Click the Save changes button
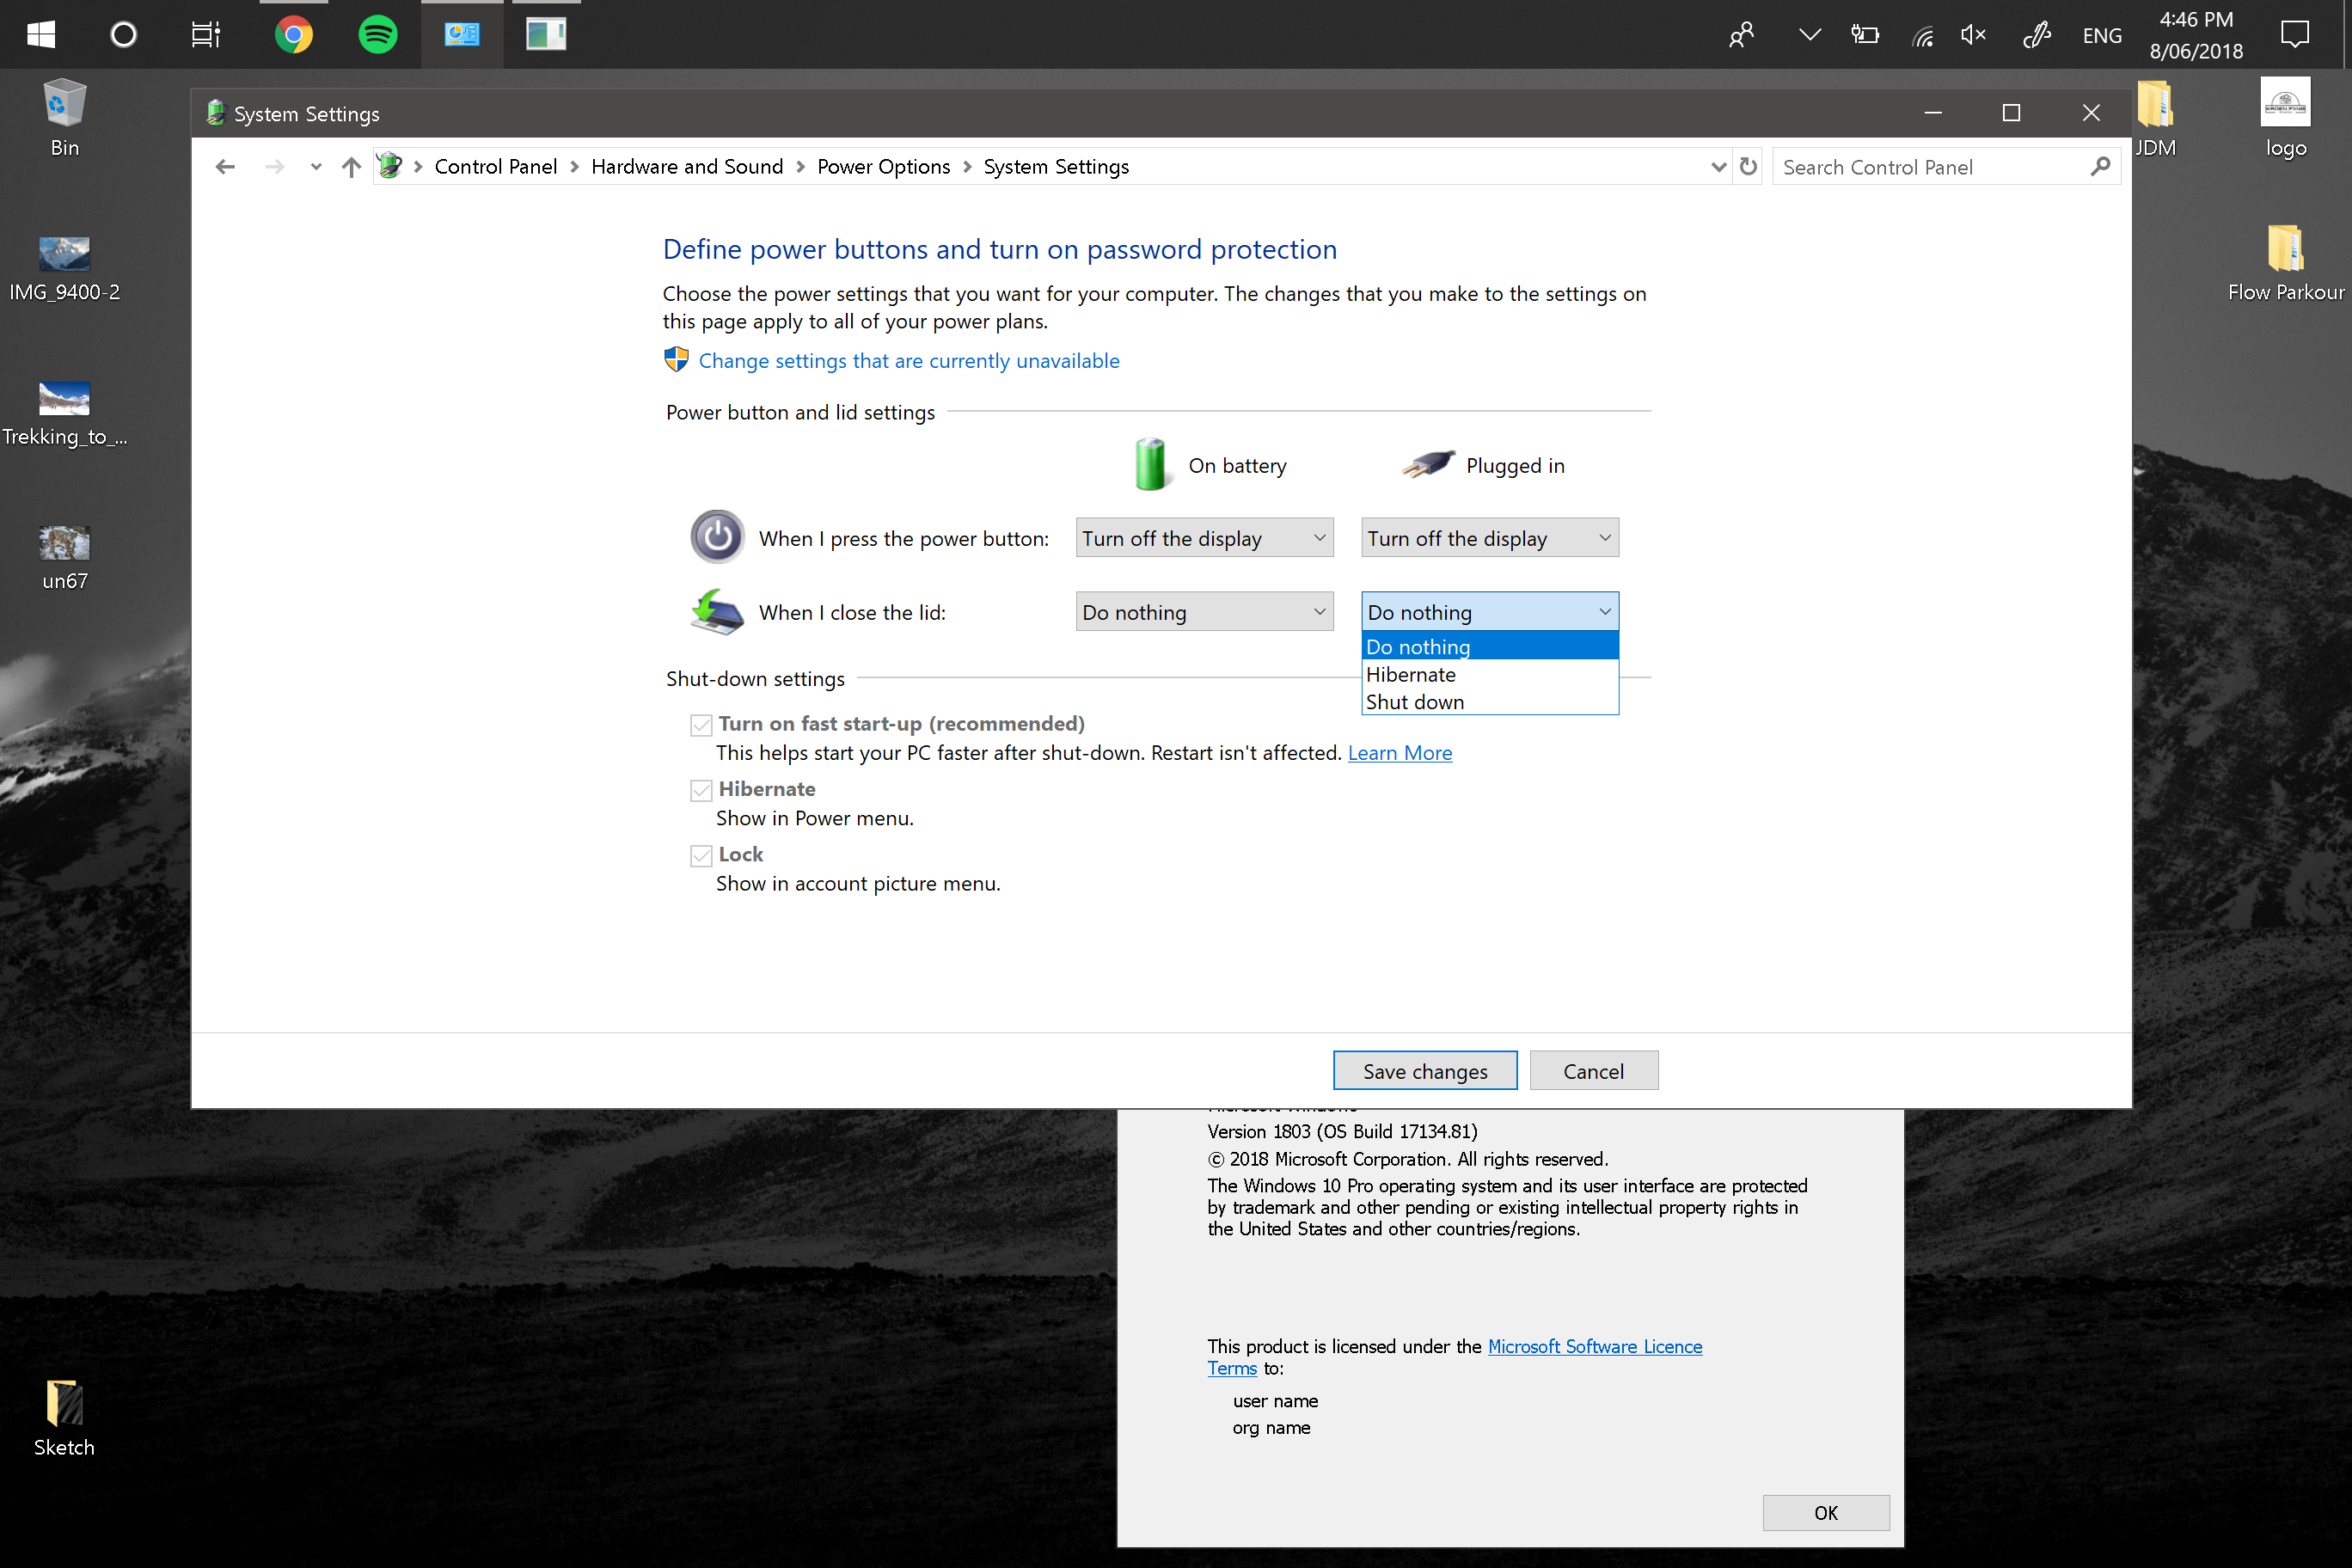 coord(1424,1071)
